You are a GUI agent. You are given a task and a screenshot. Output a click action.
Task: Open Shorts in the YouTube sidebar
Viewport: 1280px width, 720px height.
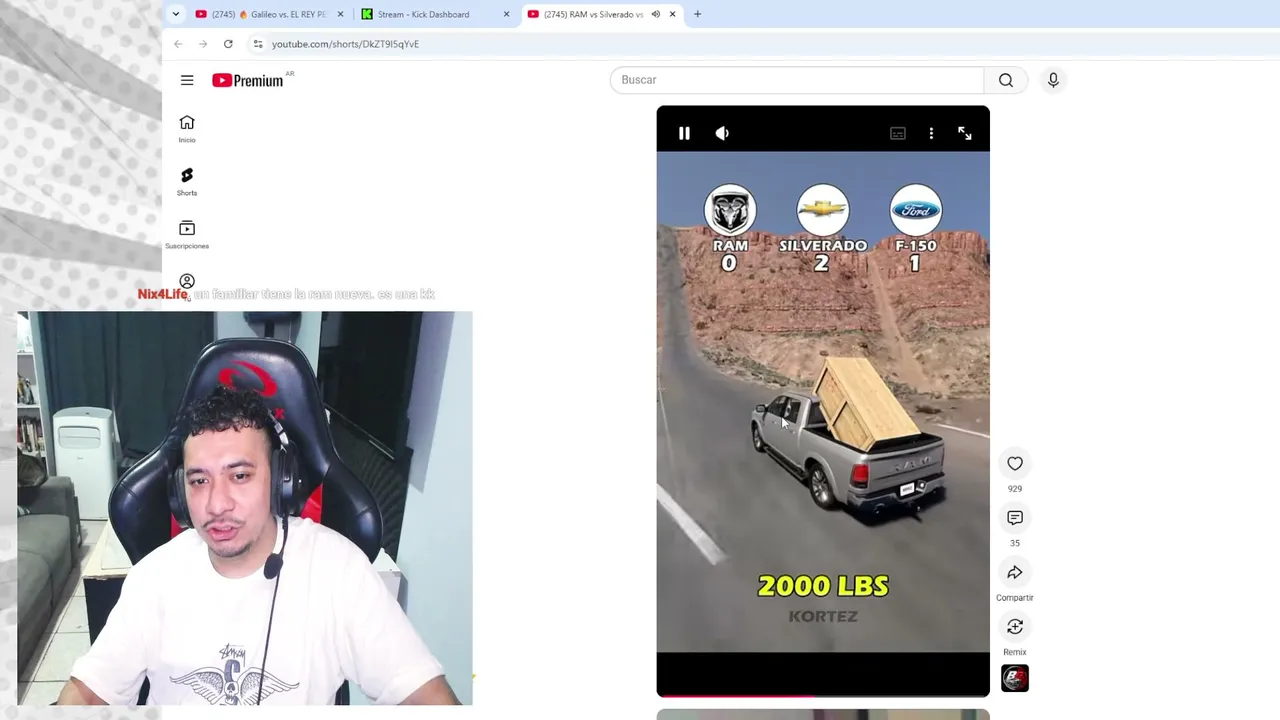coord(187,181)
